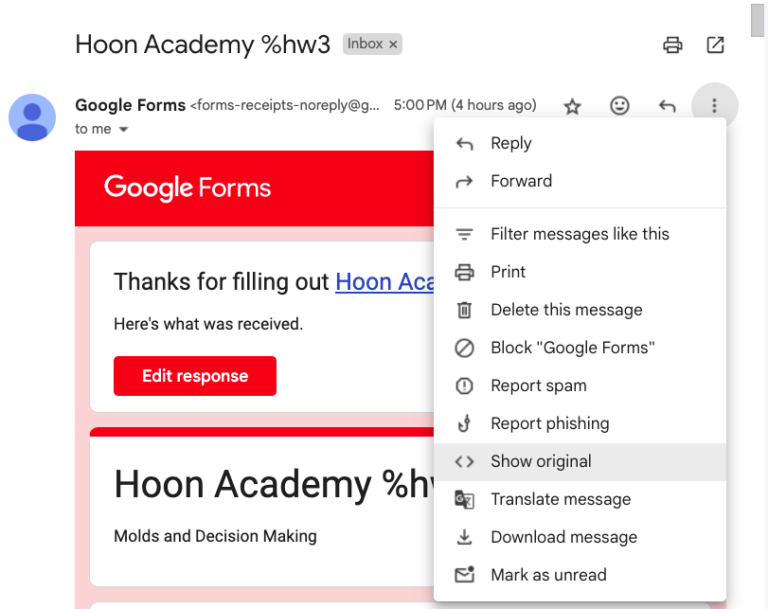Screen dimensions: 768x609
Task: Choose Forward in the menu
Action: coord(580,181)
